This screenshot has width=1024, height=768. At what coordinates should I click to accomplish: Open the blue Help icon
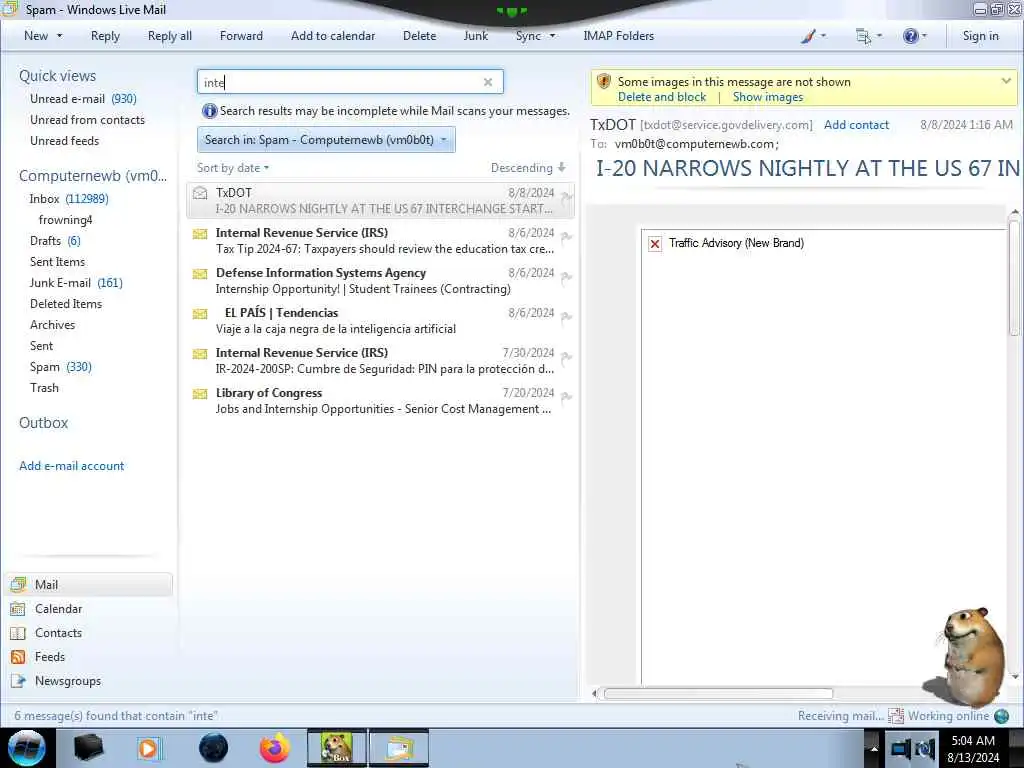point(910,36)
